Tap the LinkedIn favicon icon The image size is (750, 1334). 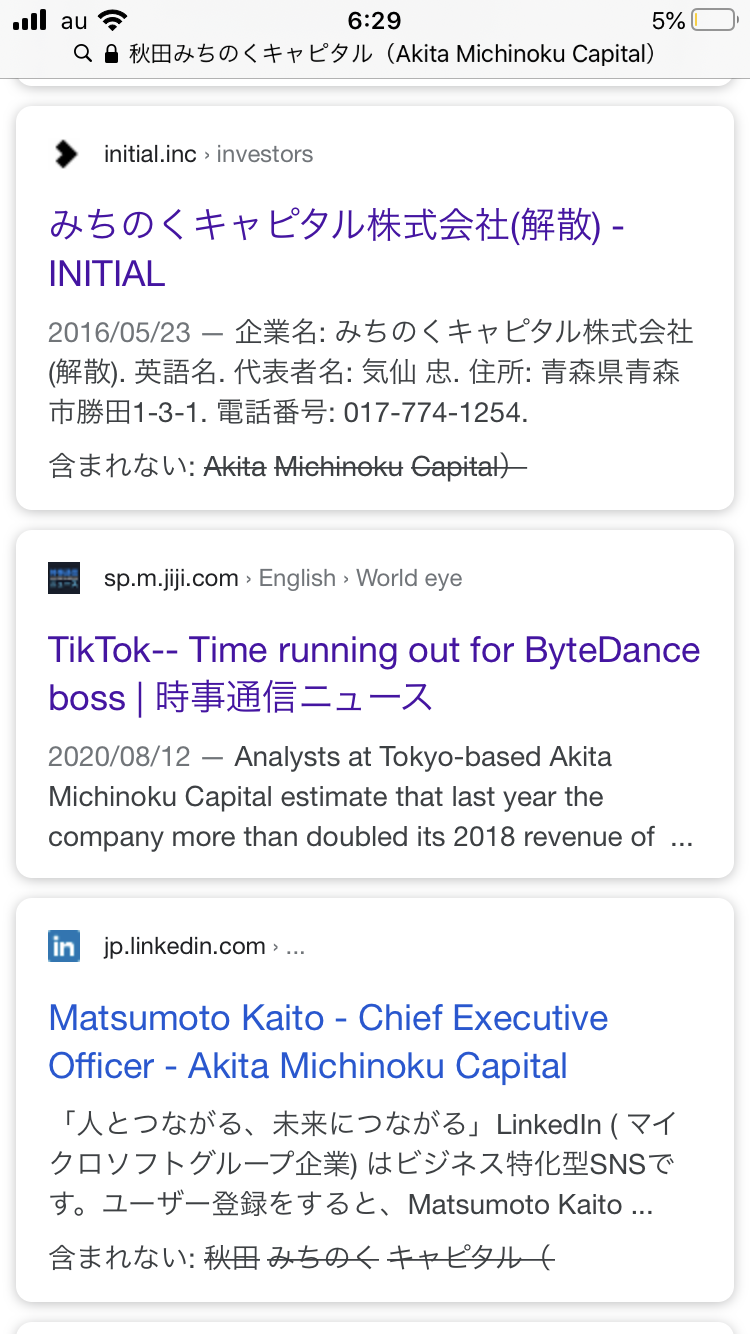[x=64, y=946]
